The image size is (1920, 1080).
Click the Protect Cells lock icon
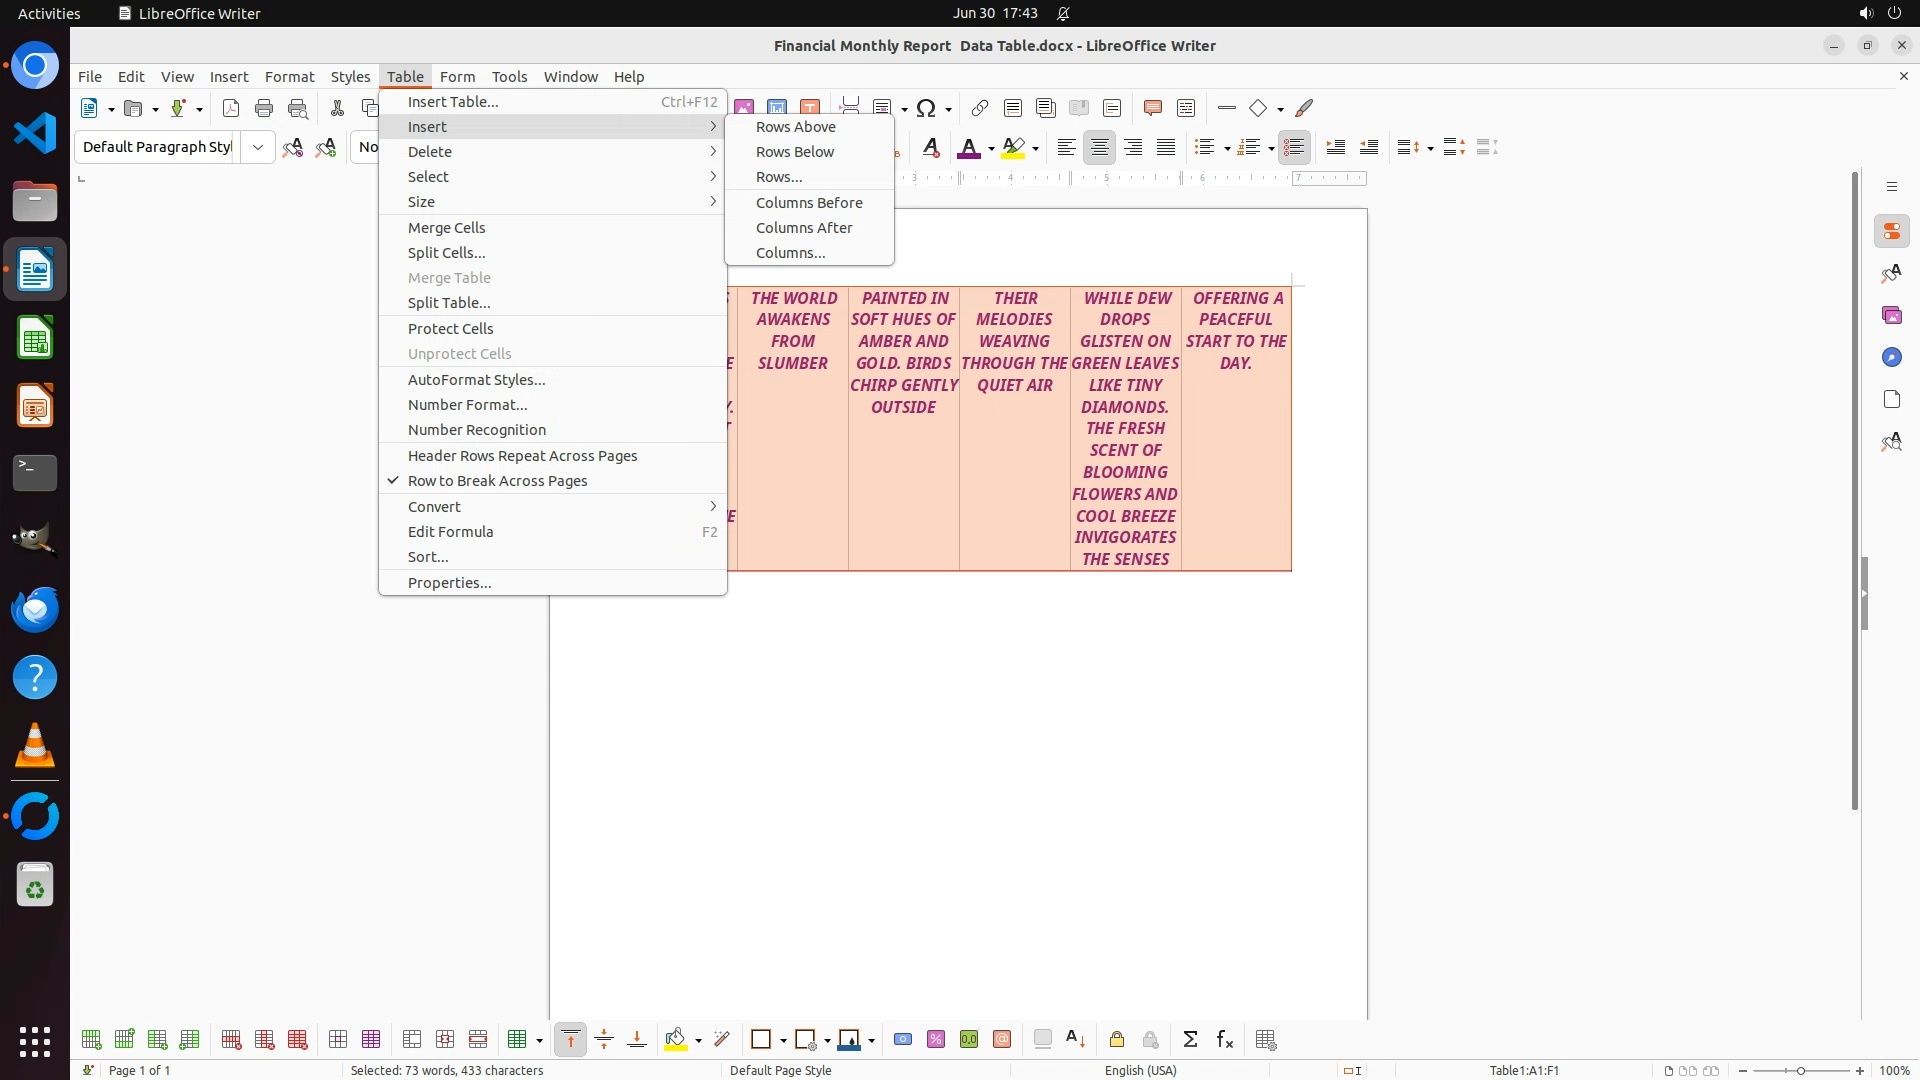tap(1117, 1040)
